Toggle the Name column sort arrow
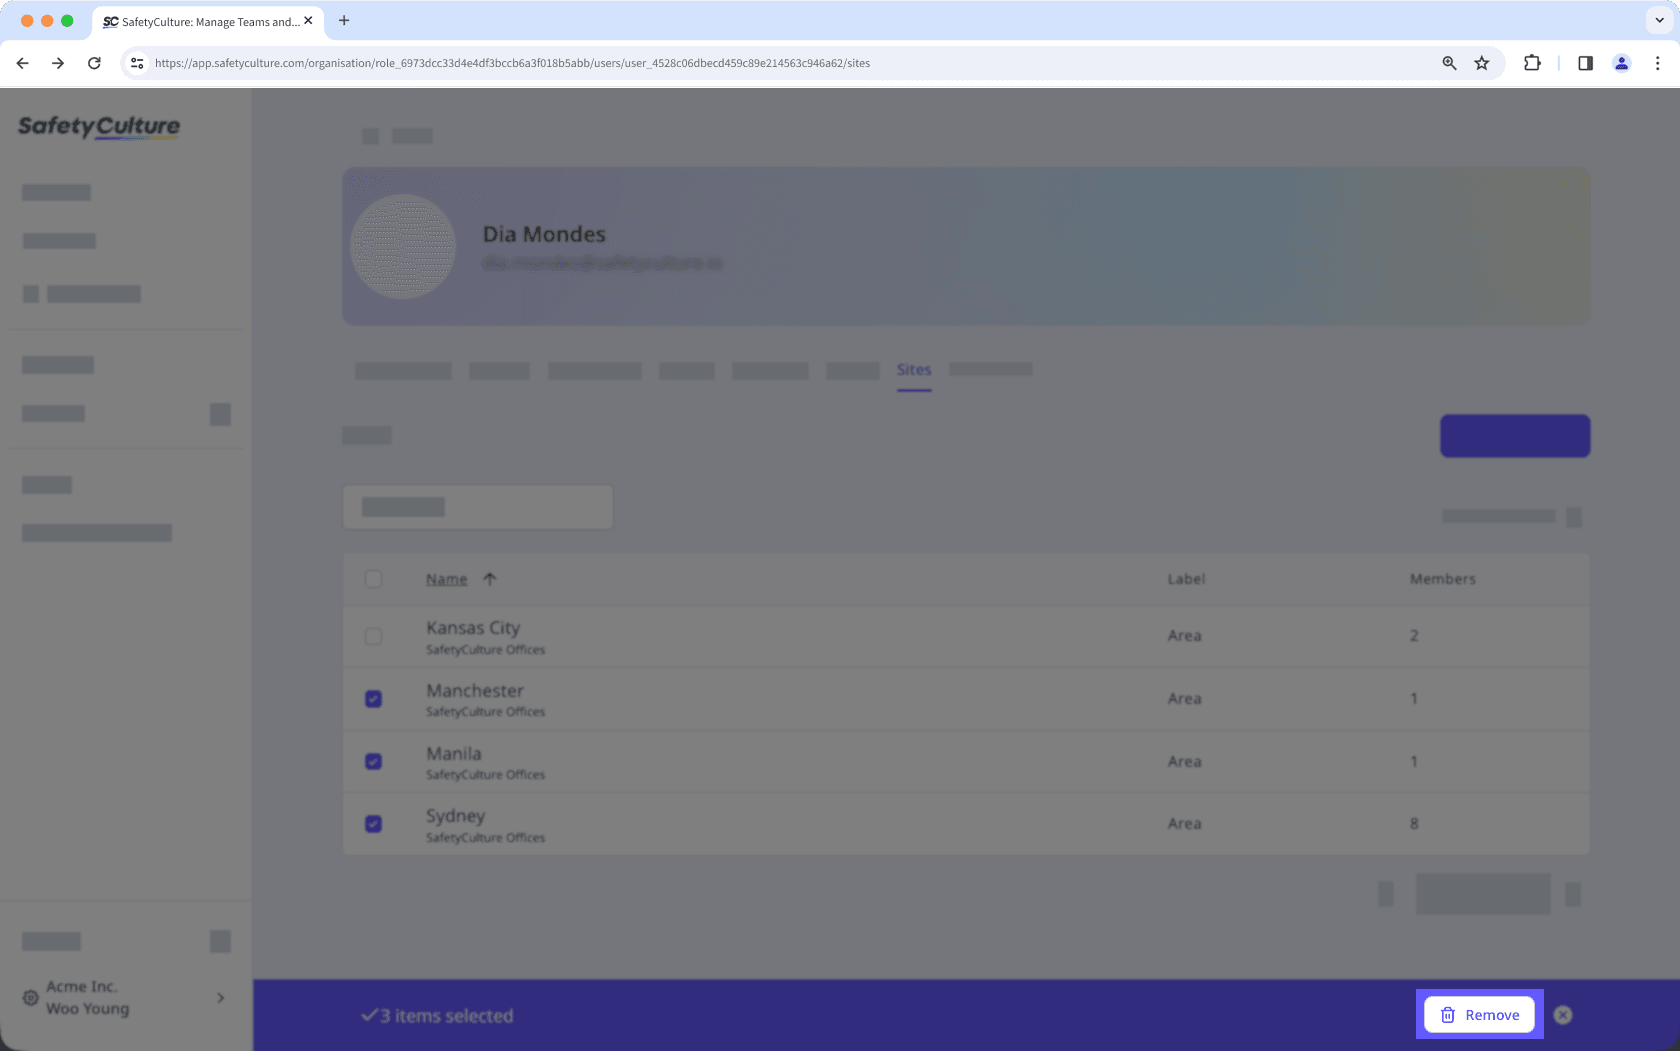1680x1051 pixels. pyautogui.click(x=490, y=578)
